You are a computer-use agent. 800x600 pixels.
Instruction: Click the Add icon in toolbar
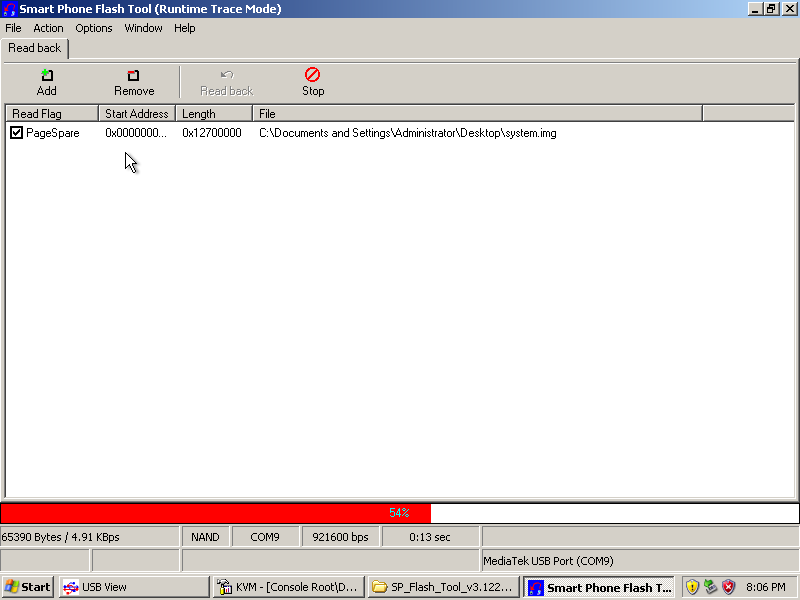tap(46, 76)
